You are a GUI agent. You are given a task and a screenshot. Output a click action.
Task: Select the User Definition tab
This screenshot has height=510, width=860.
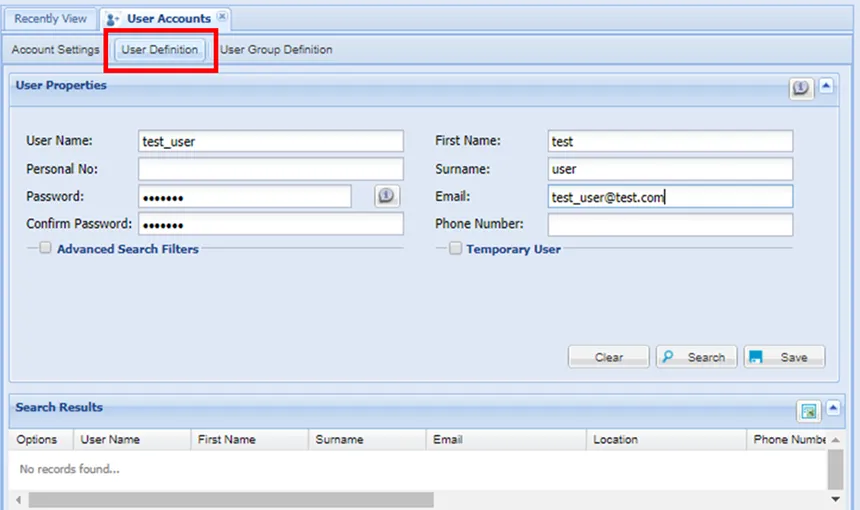point(160,49)
